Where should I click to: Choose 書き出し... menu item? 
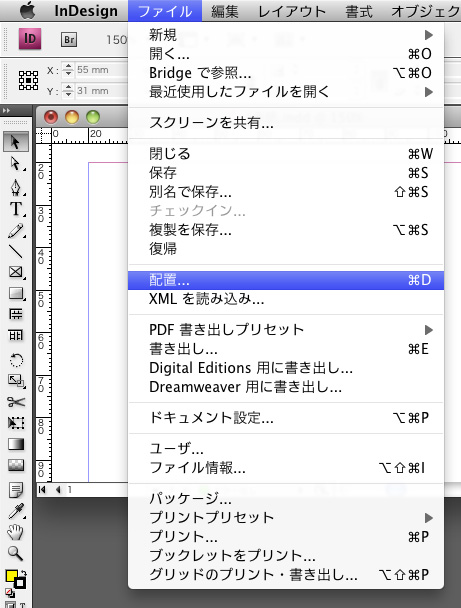click(x=286, y=349)
